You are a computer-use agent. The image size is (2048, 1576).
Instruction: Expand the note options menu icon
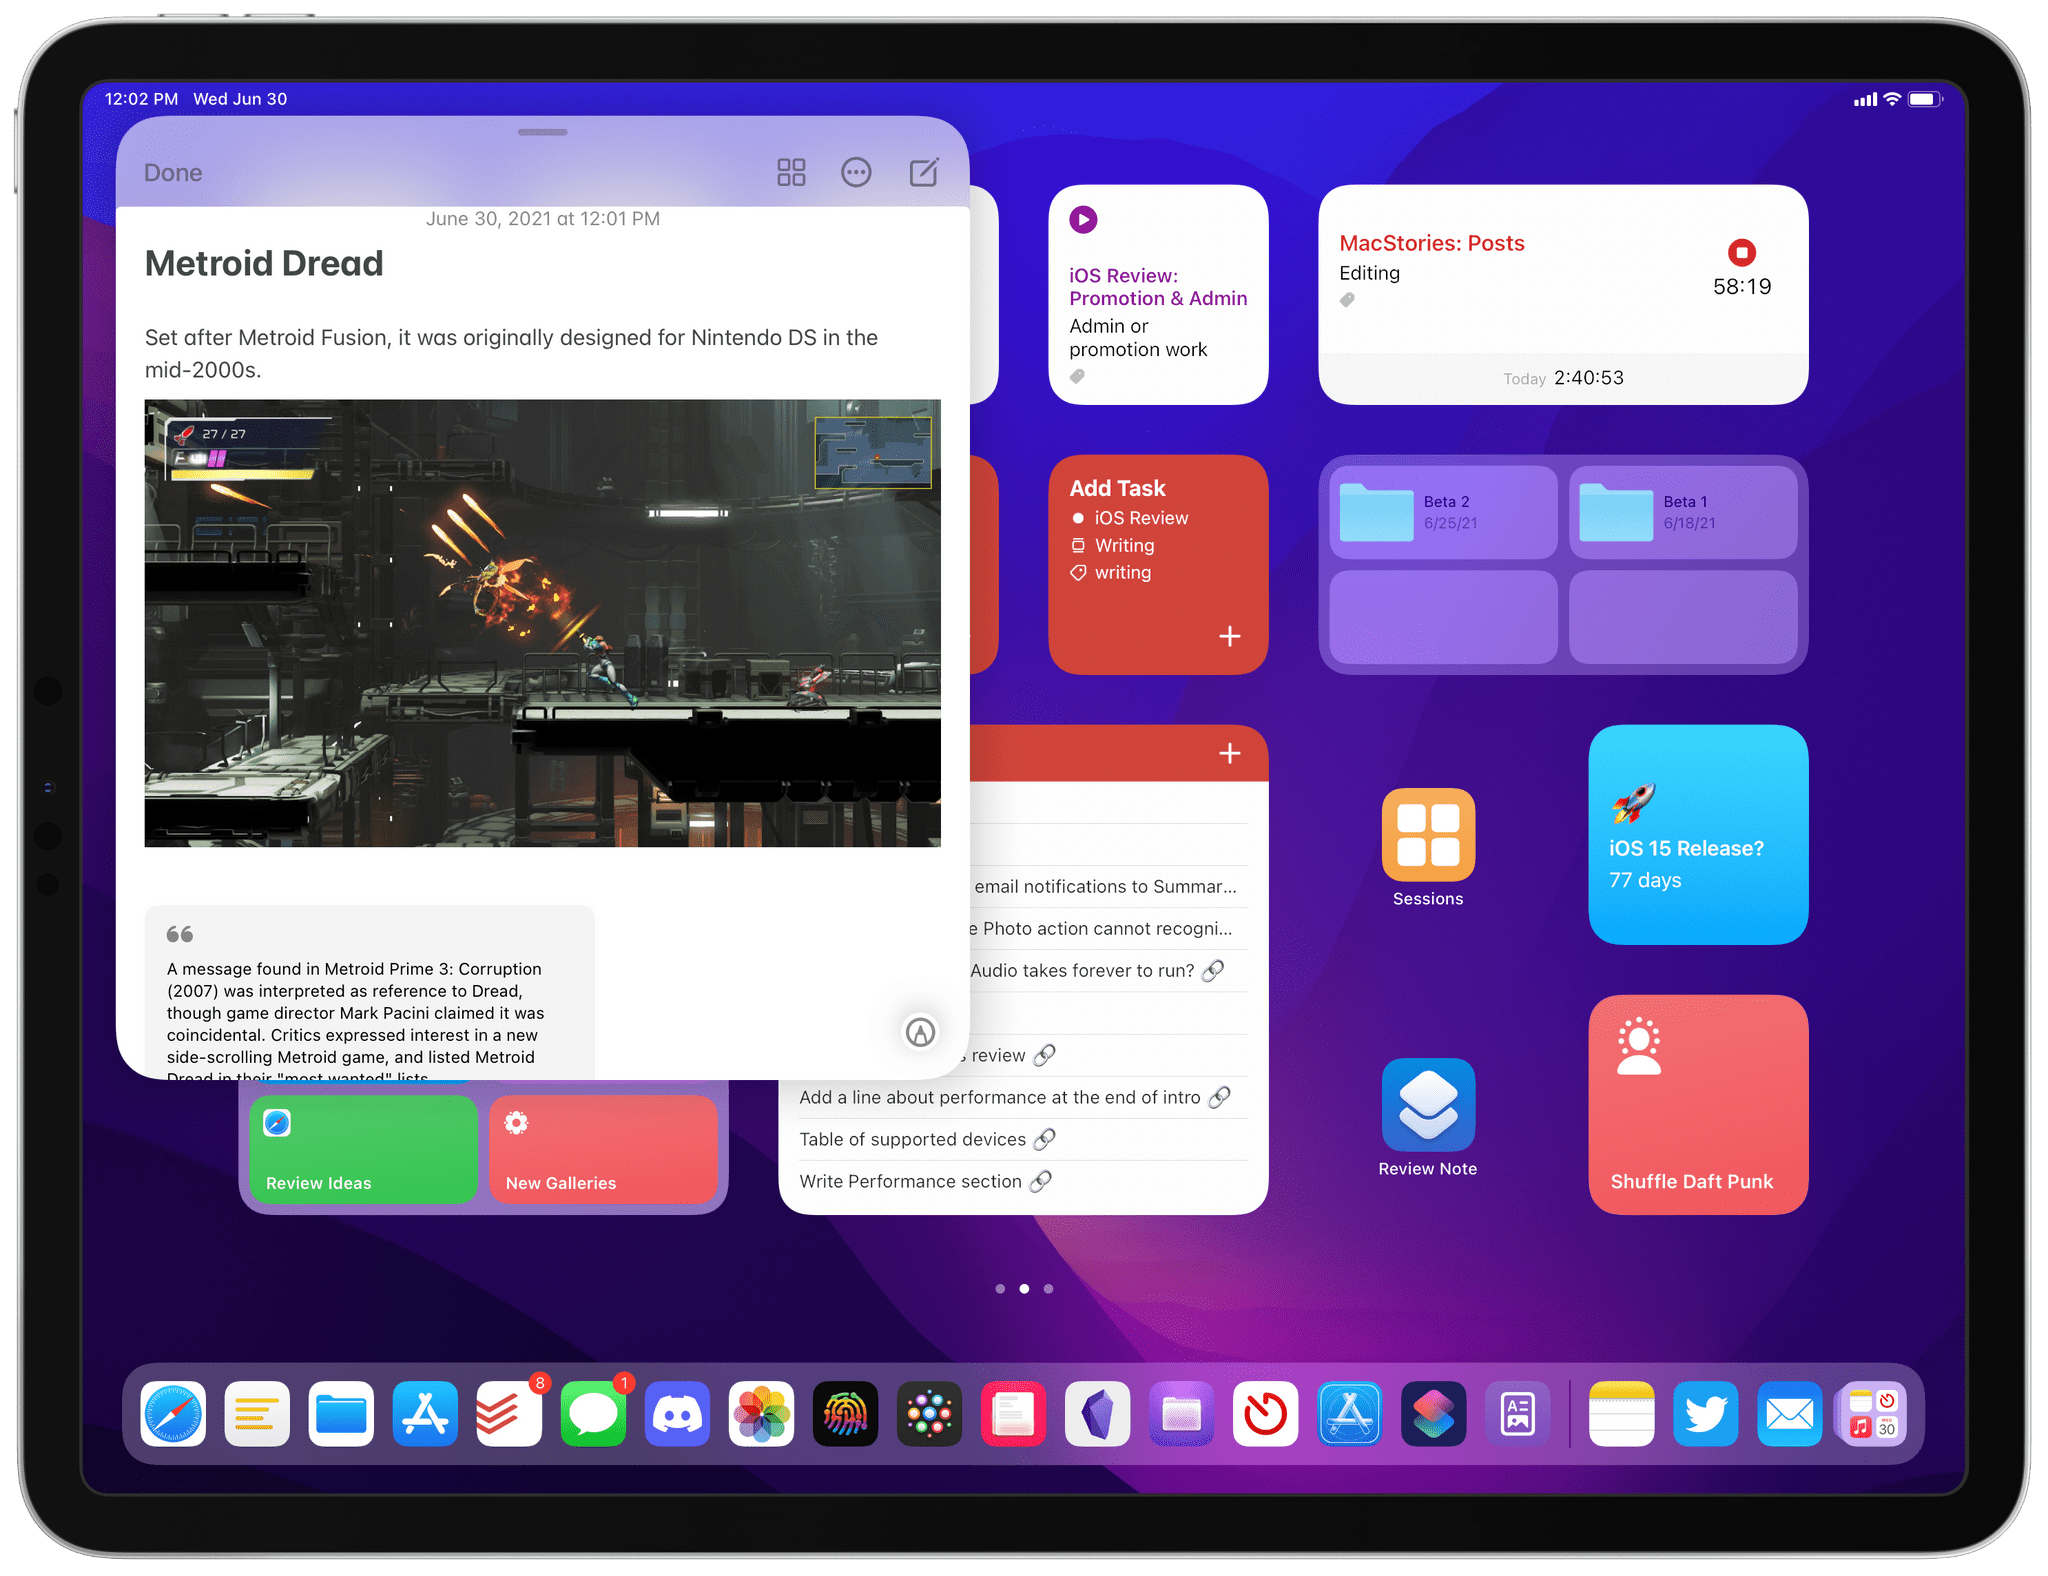pyautogui.click(x=858, y=171)
